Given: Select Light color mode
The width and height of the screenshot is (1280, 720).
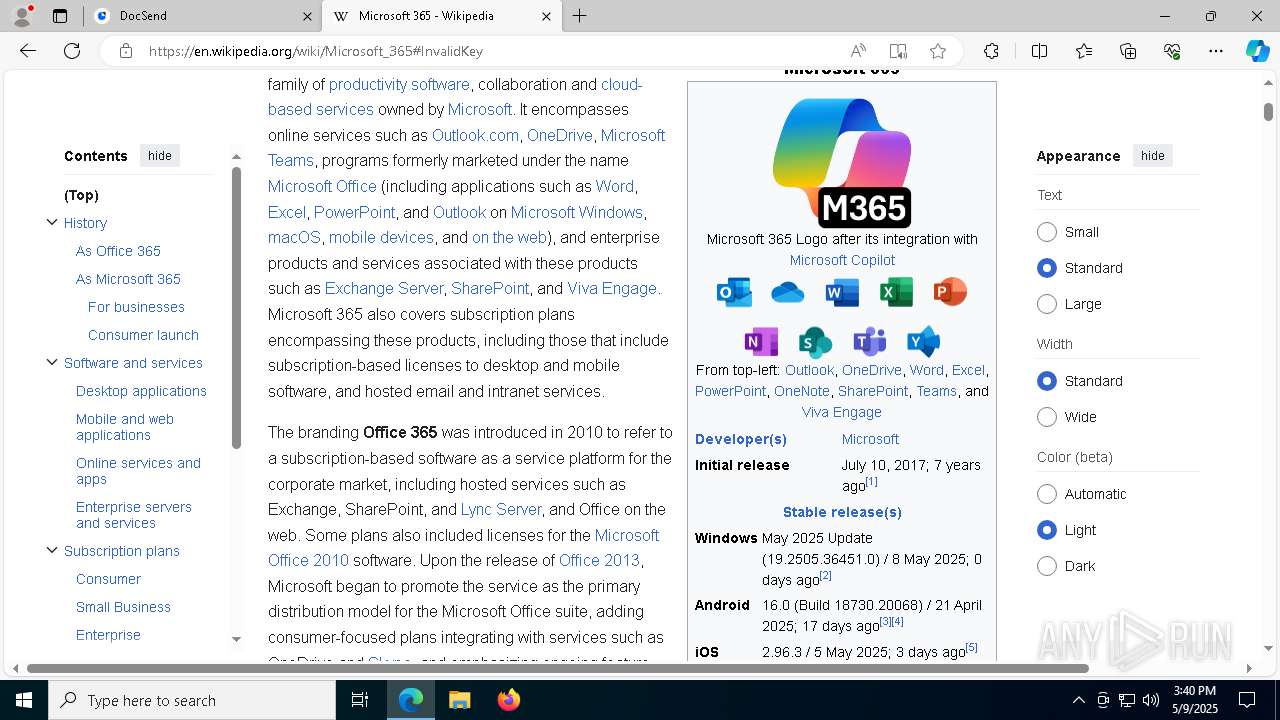Looking at the screenshot, I should pos(1047,530).
